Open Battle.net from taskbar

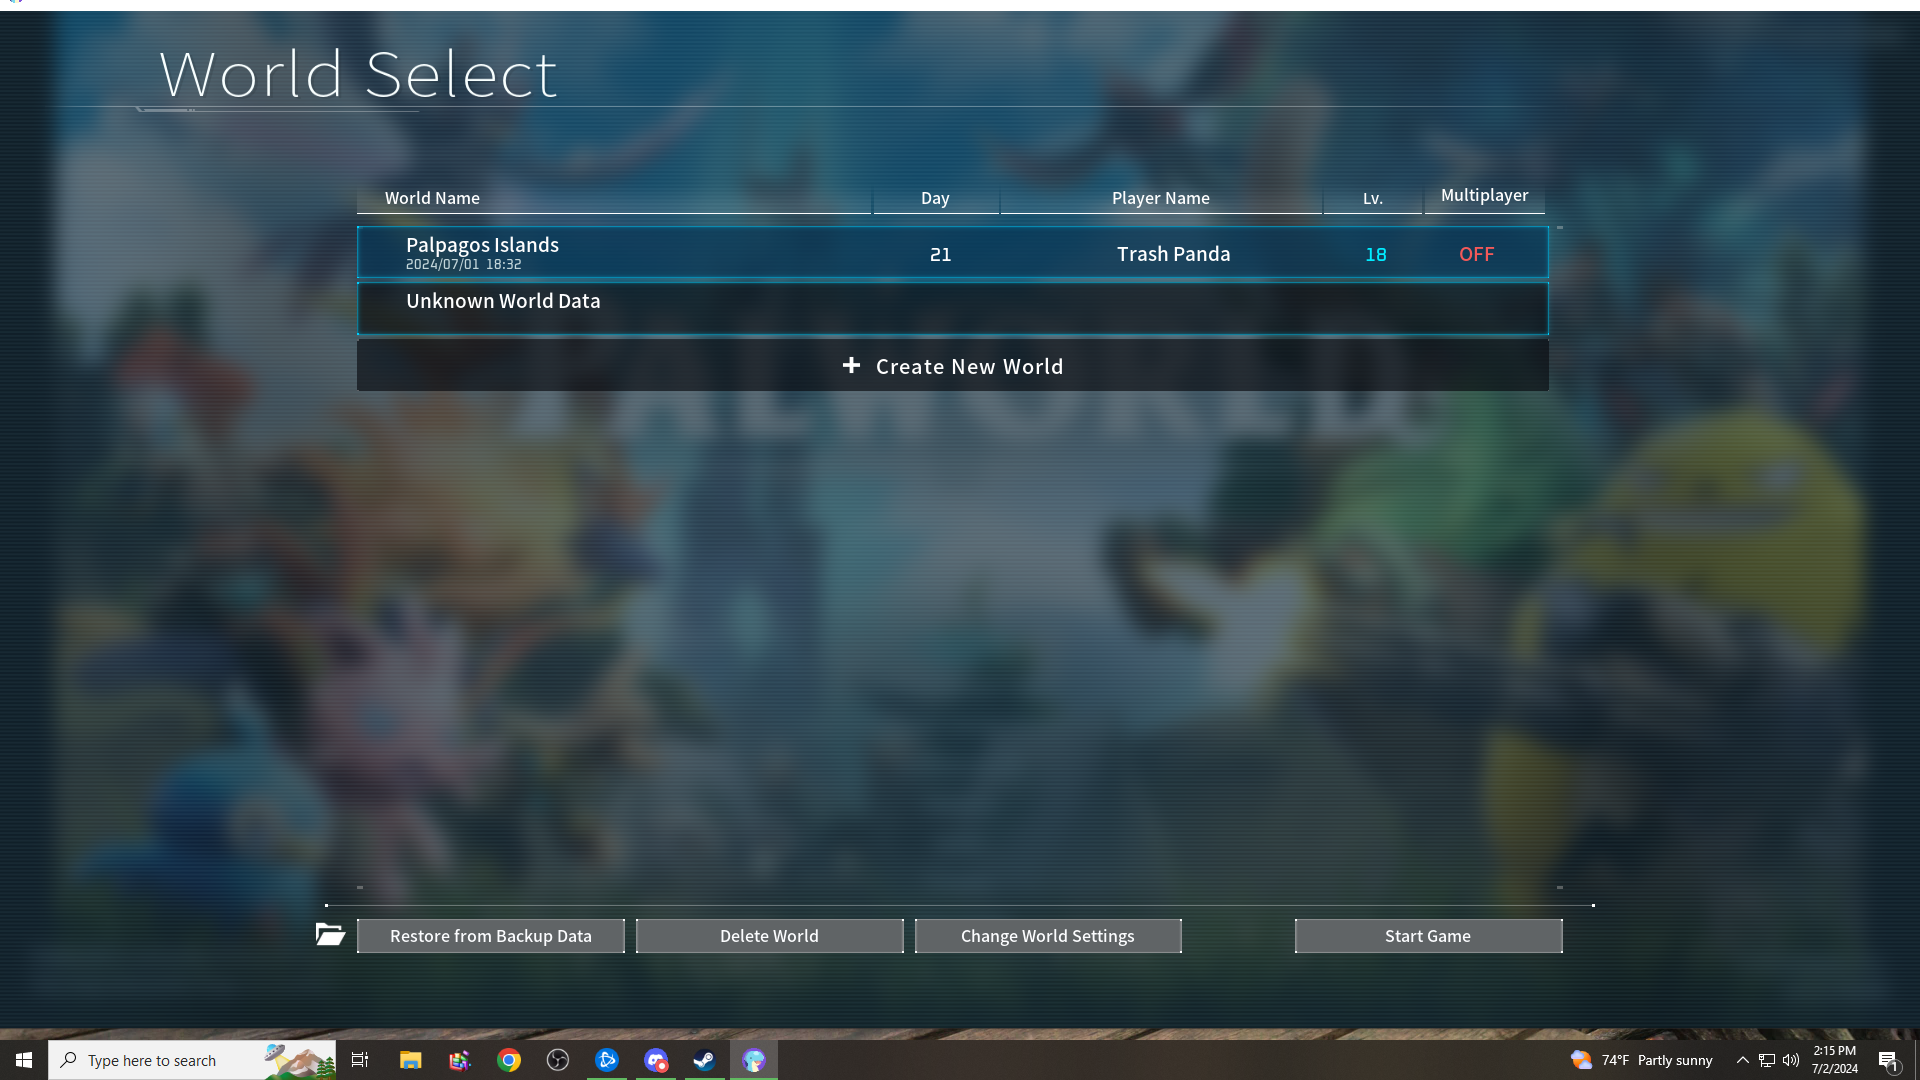tap(606, 1060)
